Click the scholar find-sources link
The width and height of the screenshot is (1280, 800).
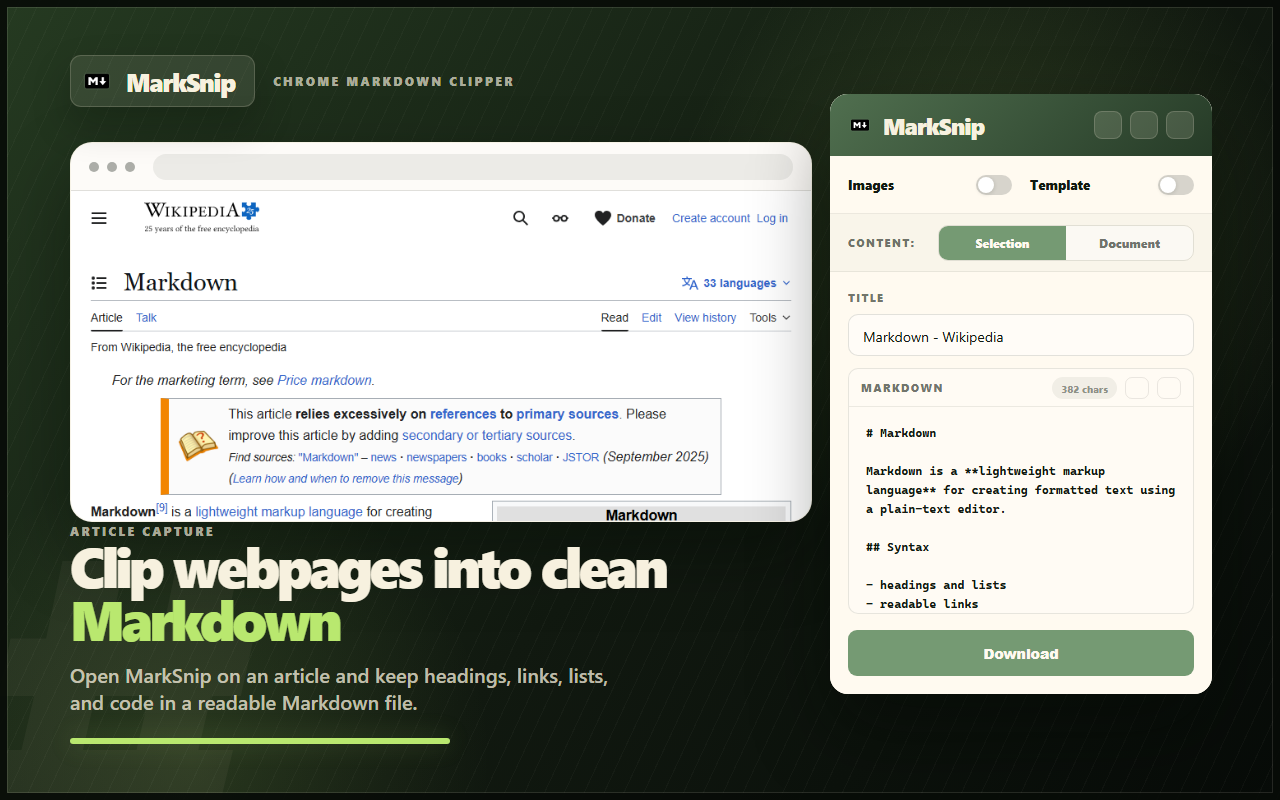click(534, 457)
